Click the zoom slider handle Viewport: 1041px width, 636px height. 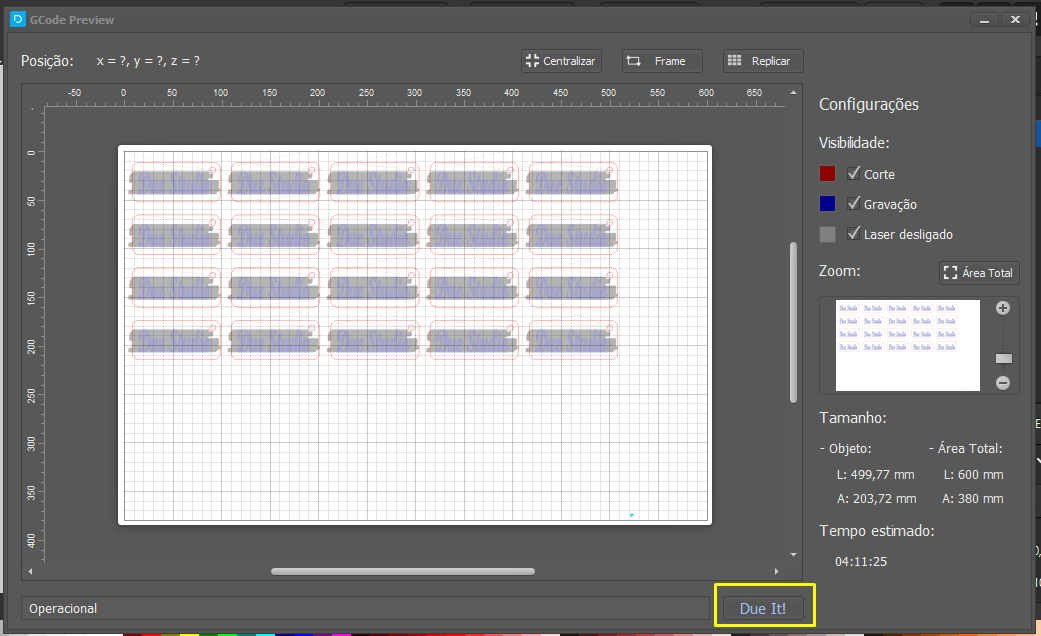coord(1003,358)
